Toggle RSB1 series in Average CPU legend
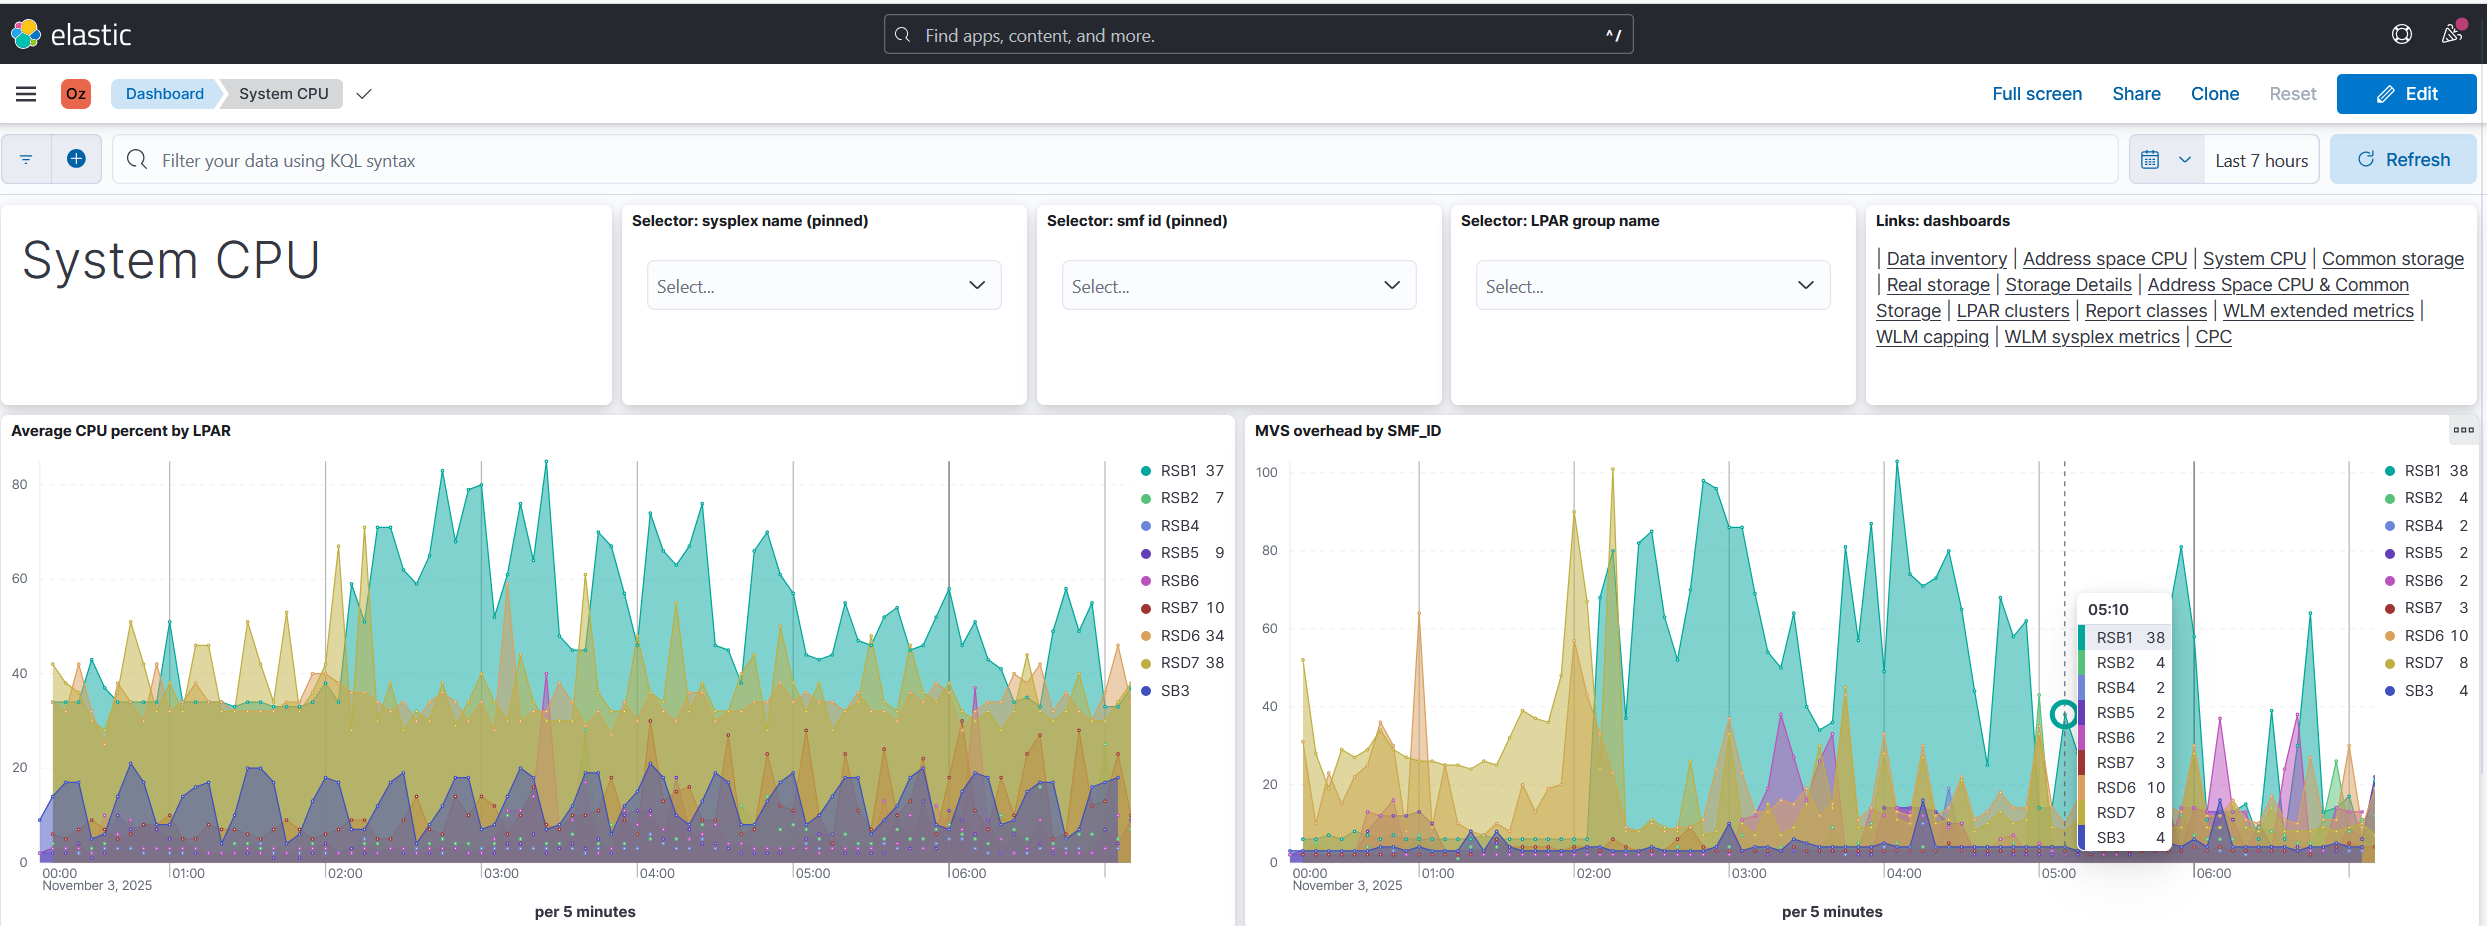2487x926 pixels. click(1178, 471)
